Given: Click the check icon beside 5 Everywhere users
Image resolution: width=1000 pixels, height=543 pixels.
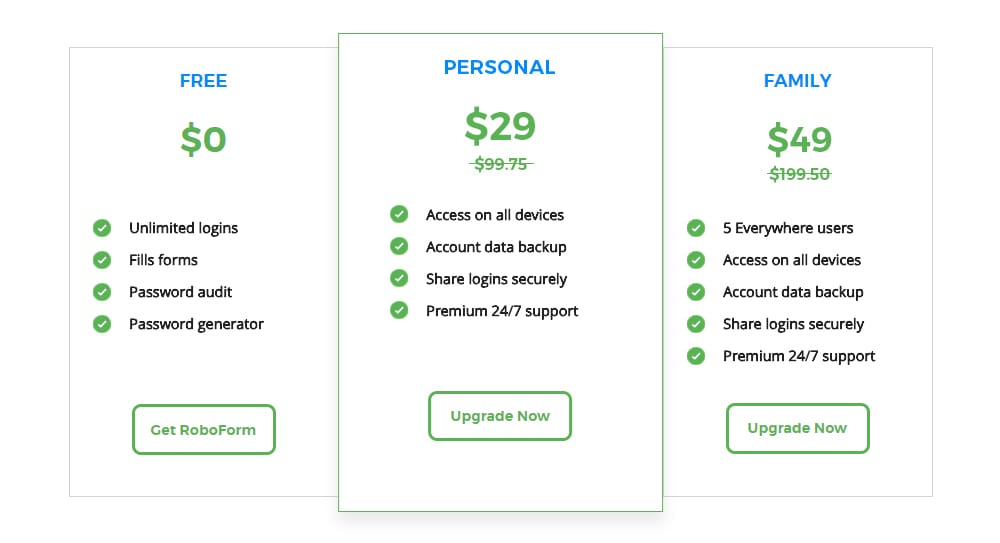Looking at the screenshot, I should 696,228.
